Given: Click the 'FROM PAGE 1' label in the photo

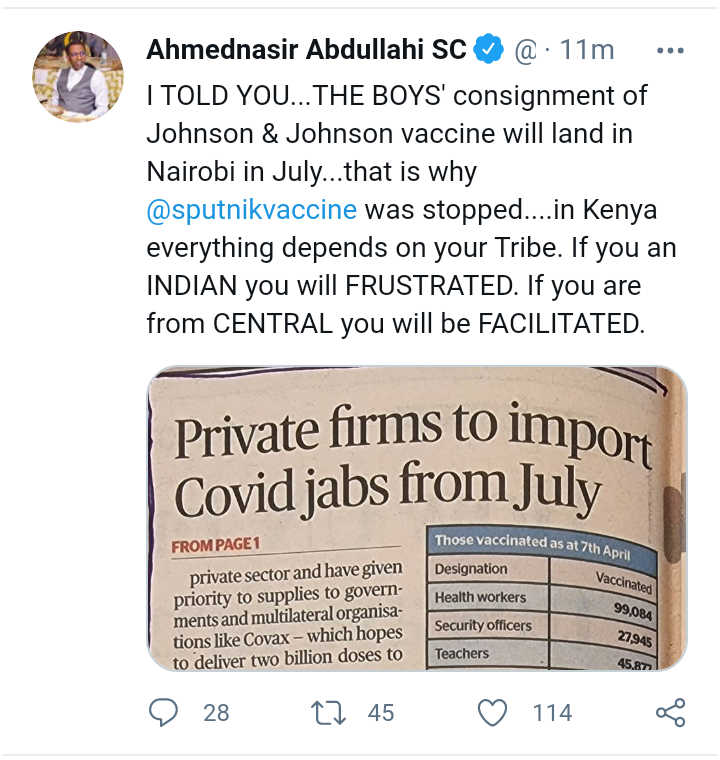Looking at the screenshot, I should click(x=216, y=545).
